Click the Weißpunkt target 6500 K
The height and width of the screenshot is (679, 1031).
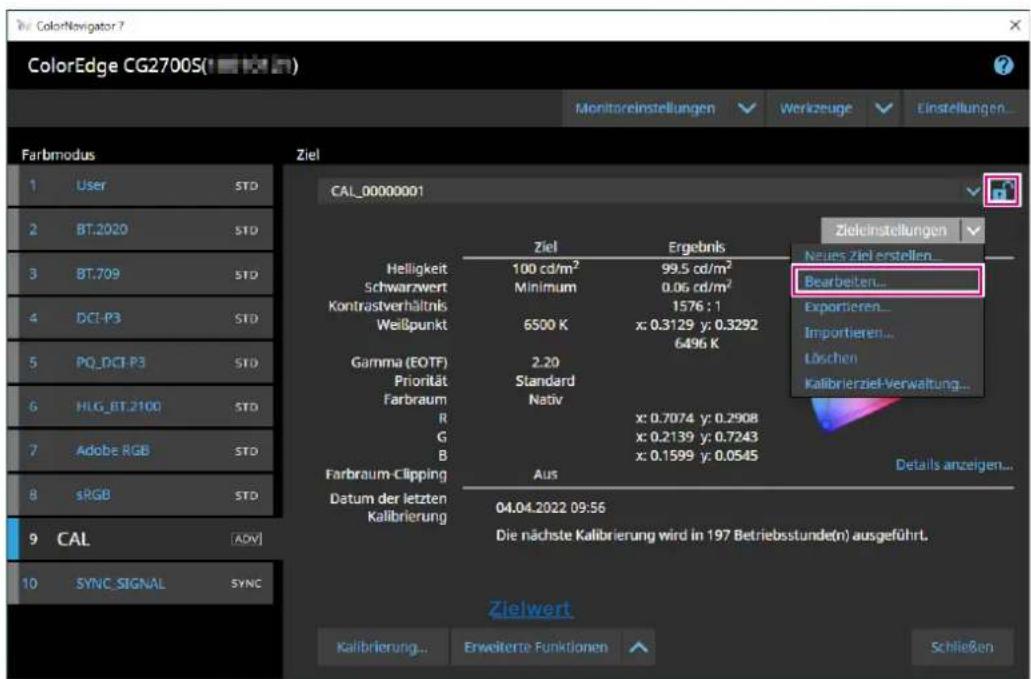(x=545, y=325)
